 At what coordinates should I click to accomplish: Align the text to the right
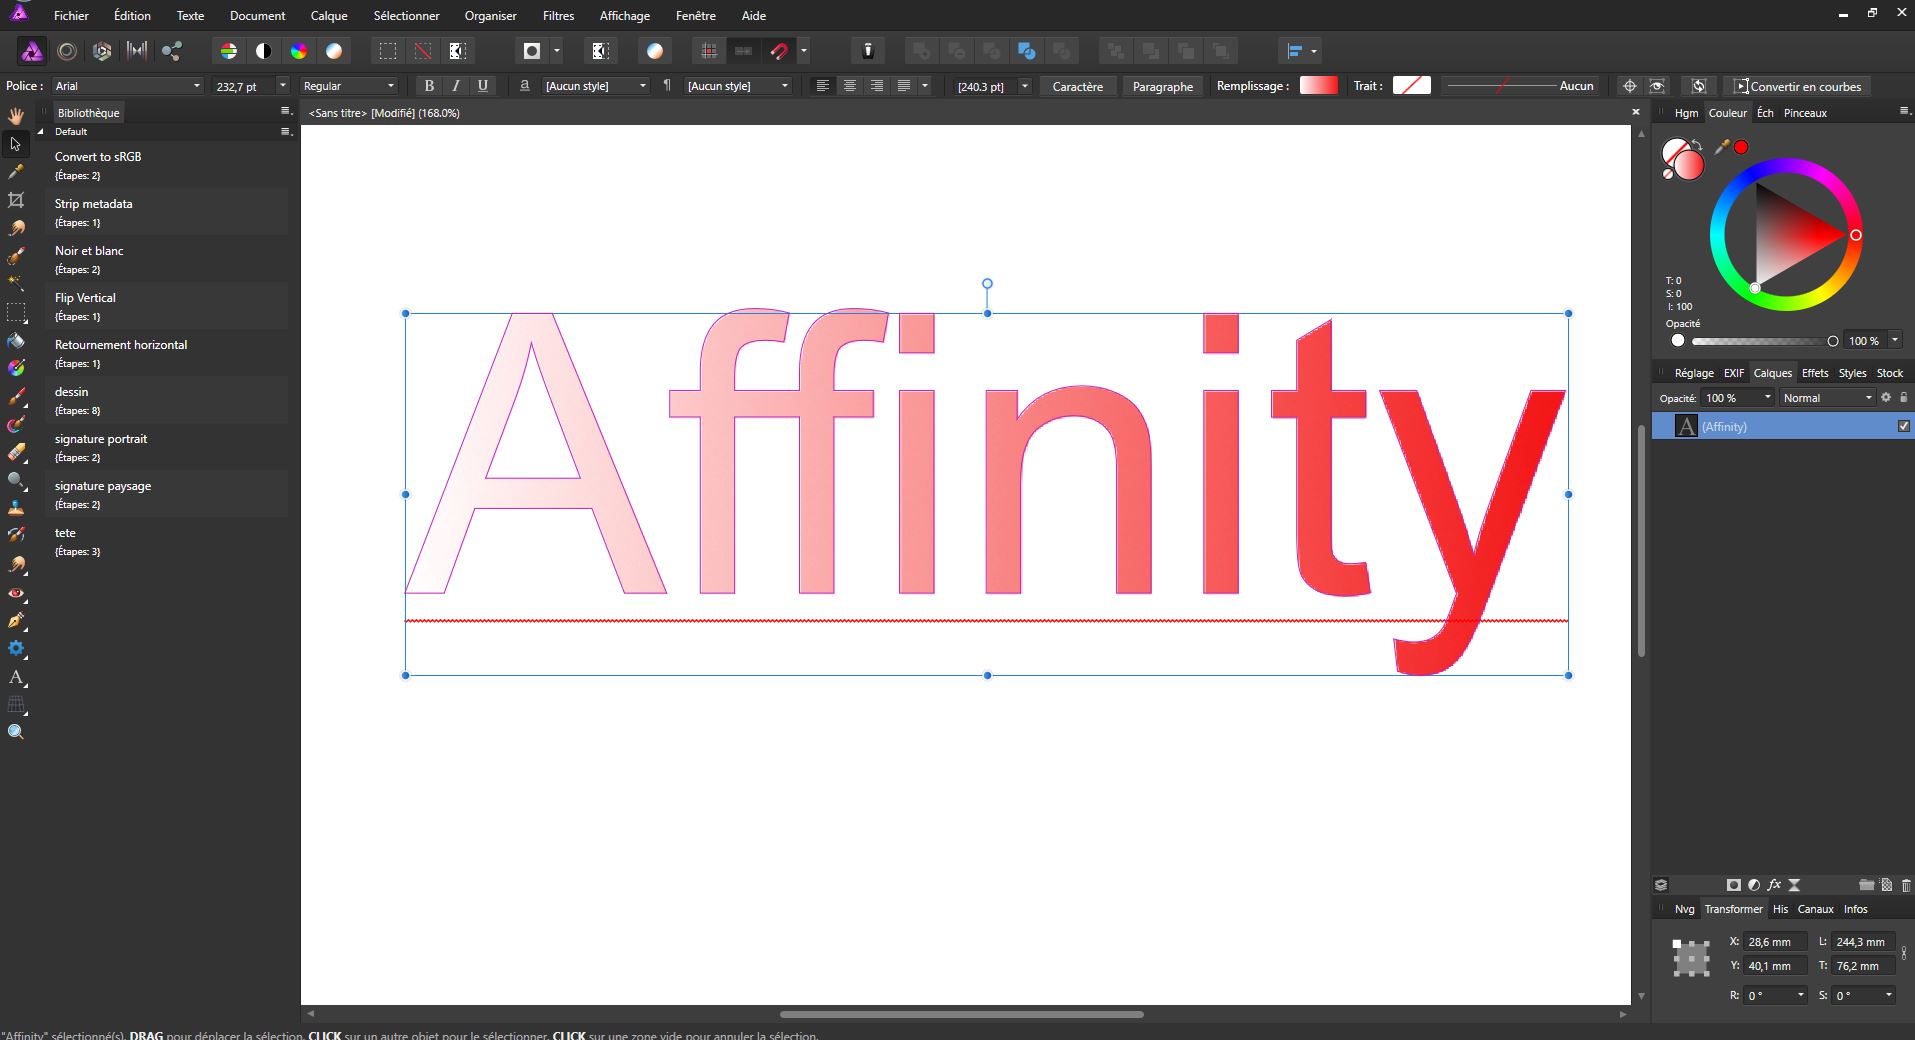click(x=877, y=86)
